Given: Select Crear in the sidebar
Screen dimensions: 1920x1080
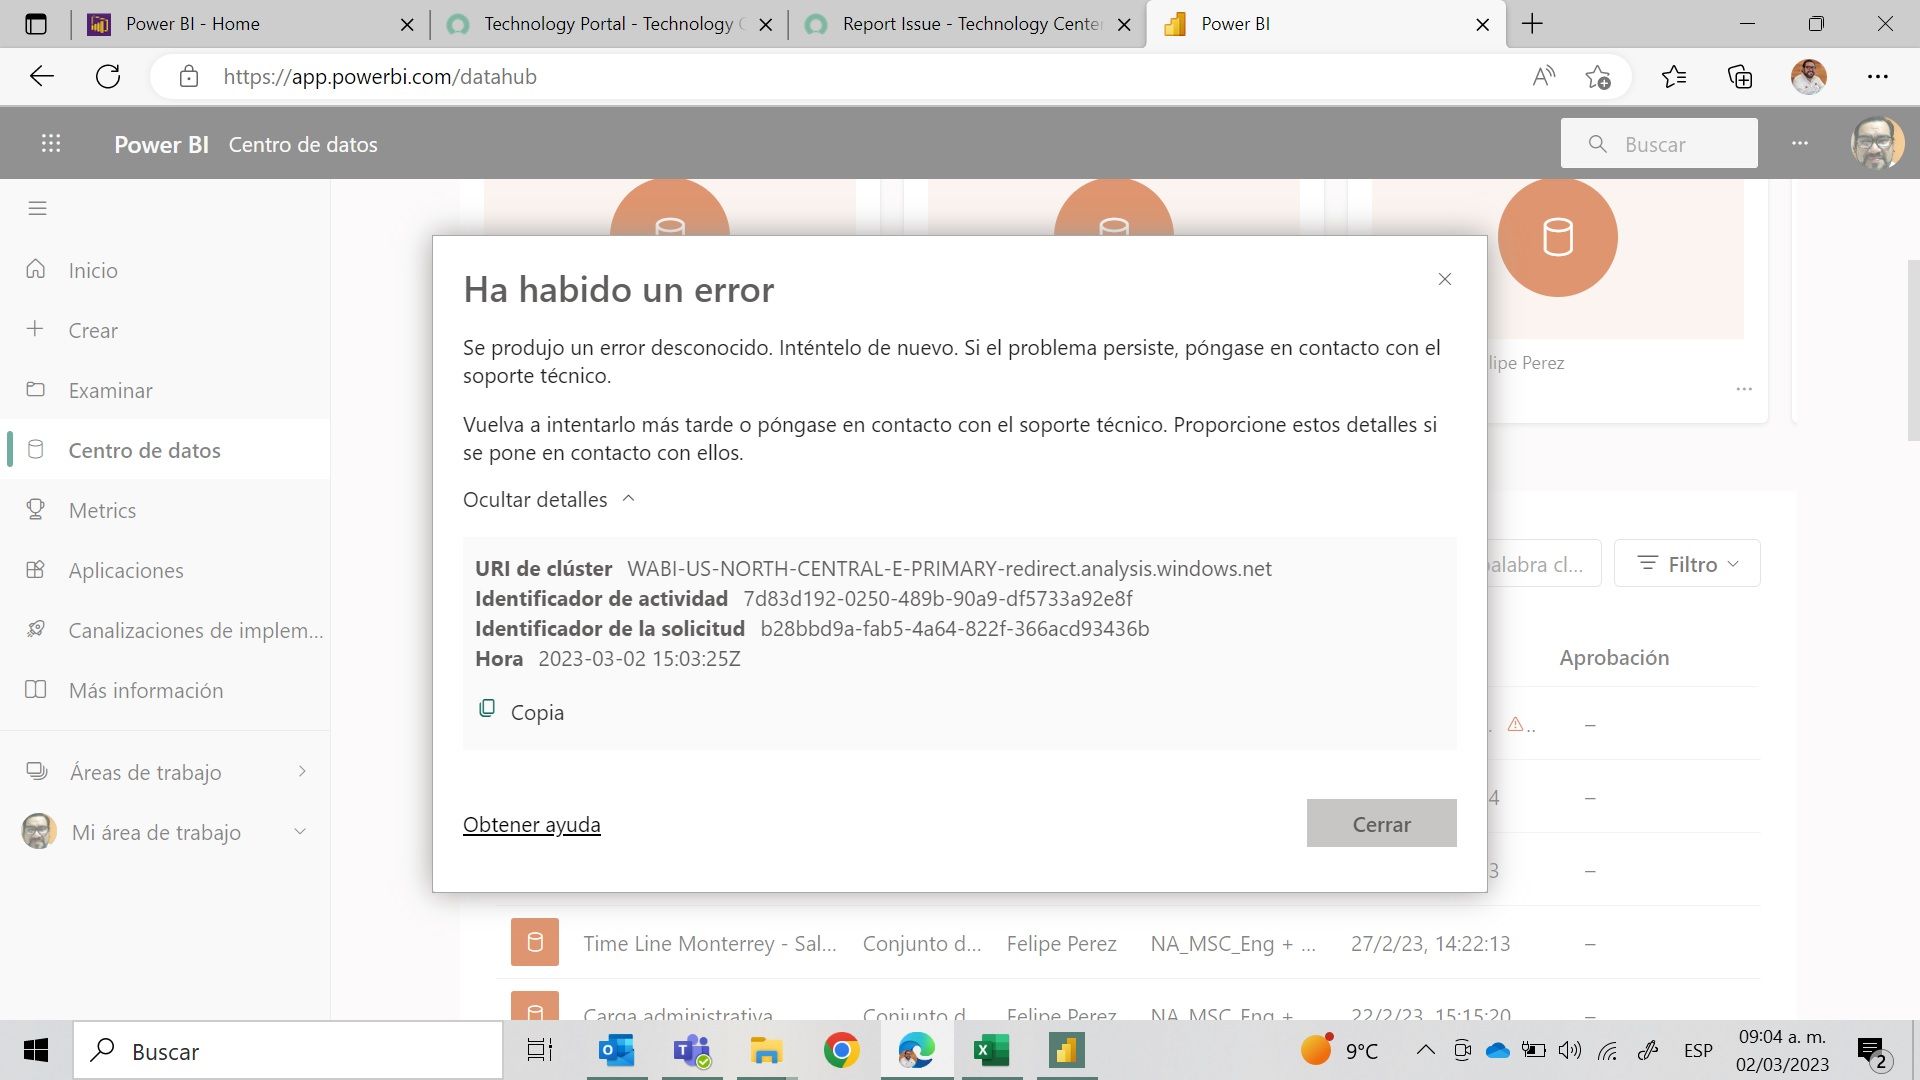Looking at the screenshot, I should pyautogui.click(x=165, y=330).
